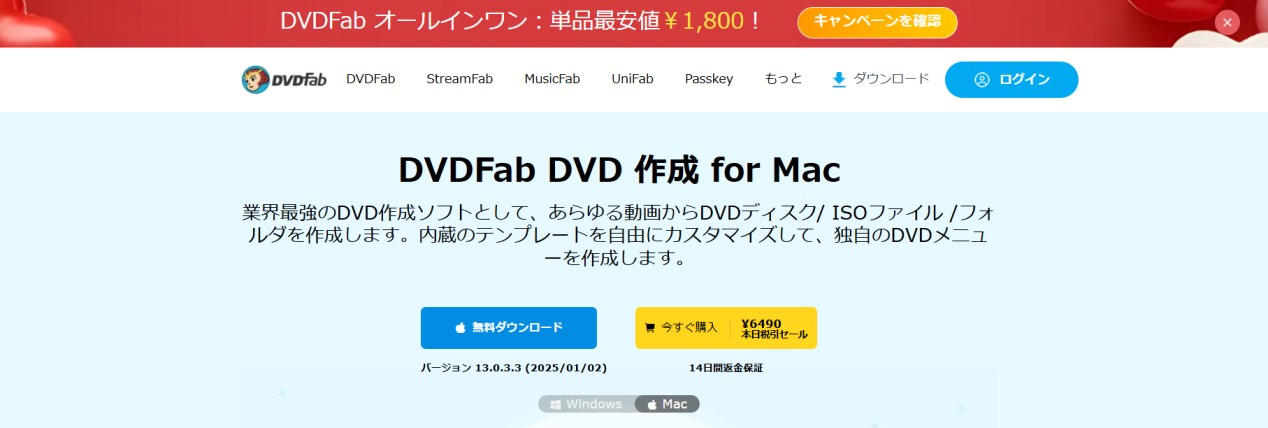
Task: Click the キャンペーンを確認 campaign button
Action: (x=877, y=22)
